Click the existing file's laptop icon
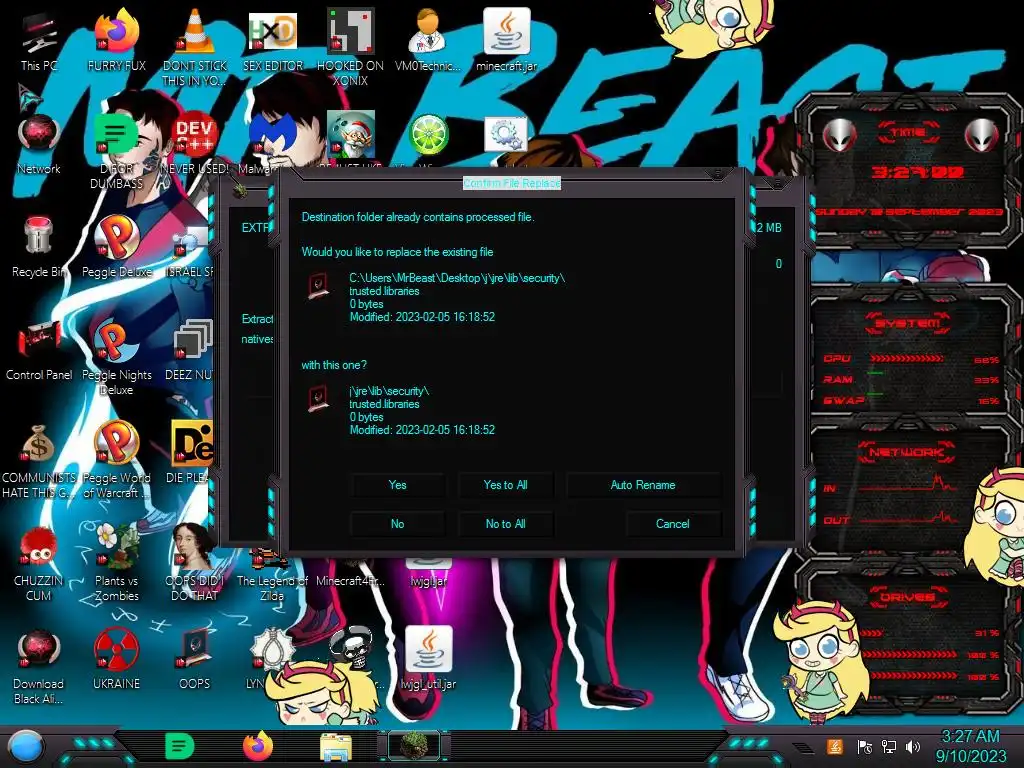1024x768 pixels. (x=318, y=286)
